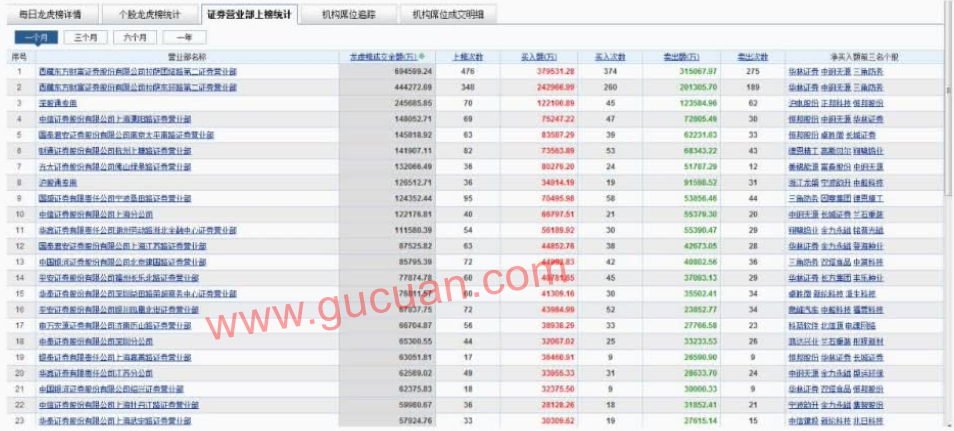Screen dimensions: 954x431
Task: Open 沪股通专用 brokerage link in row 8
Action: tap(58, 183)
